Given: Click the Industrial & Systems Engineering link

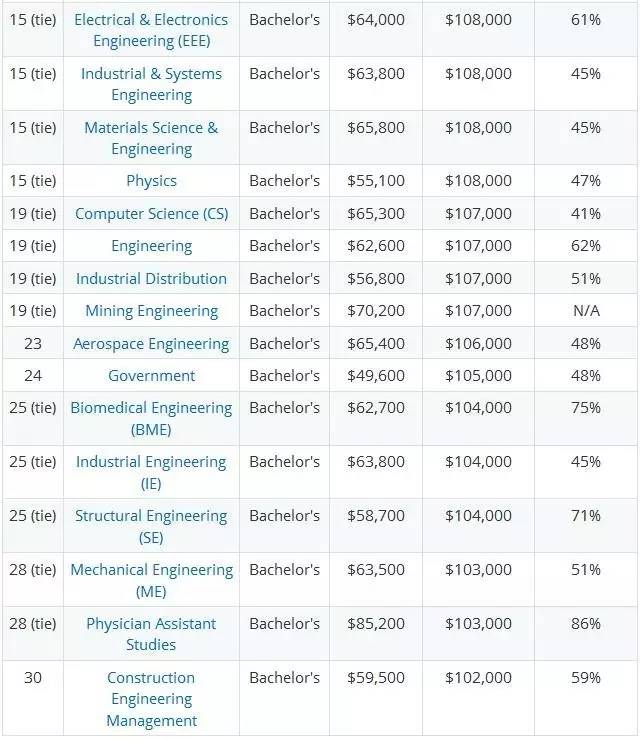Looking at the screenshot, I should pyautogui.click(x=151, y=84).
